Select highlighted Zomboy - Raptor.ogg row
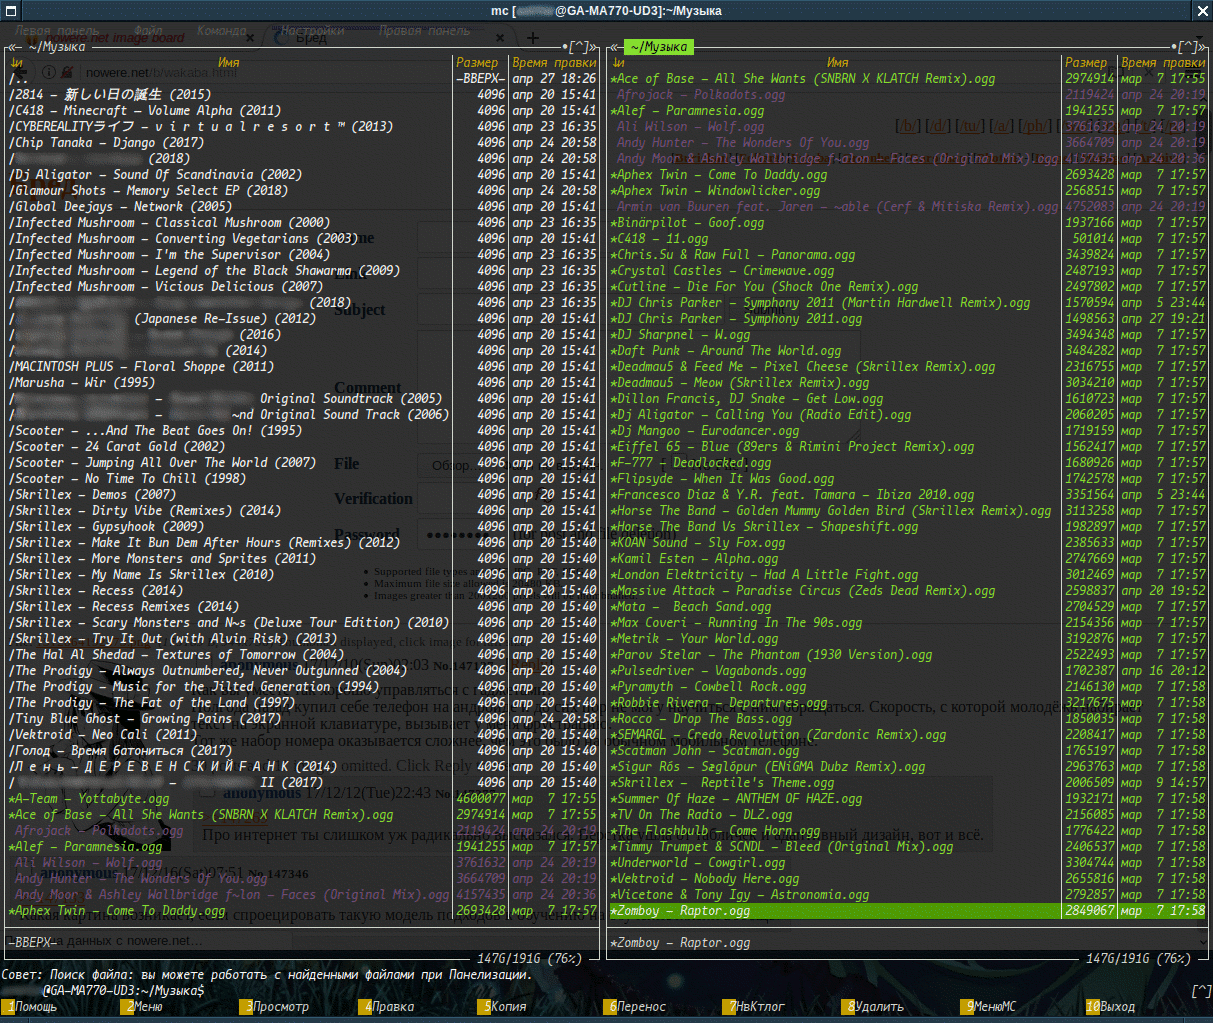 tap(908, 910)
